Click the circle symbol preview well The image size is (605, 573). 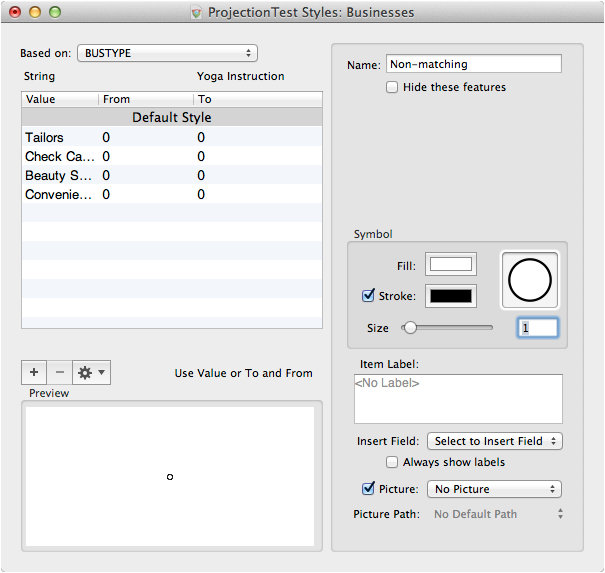click(x=529, y=280)
